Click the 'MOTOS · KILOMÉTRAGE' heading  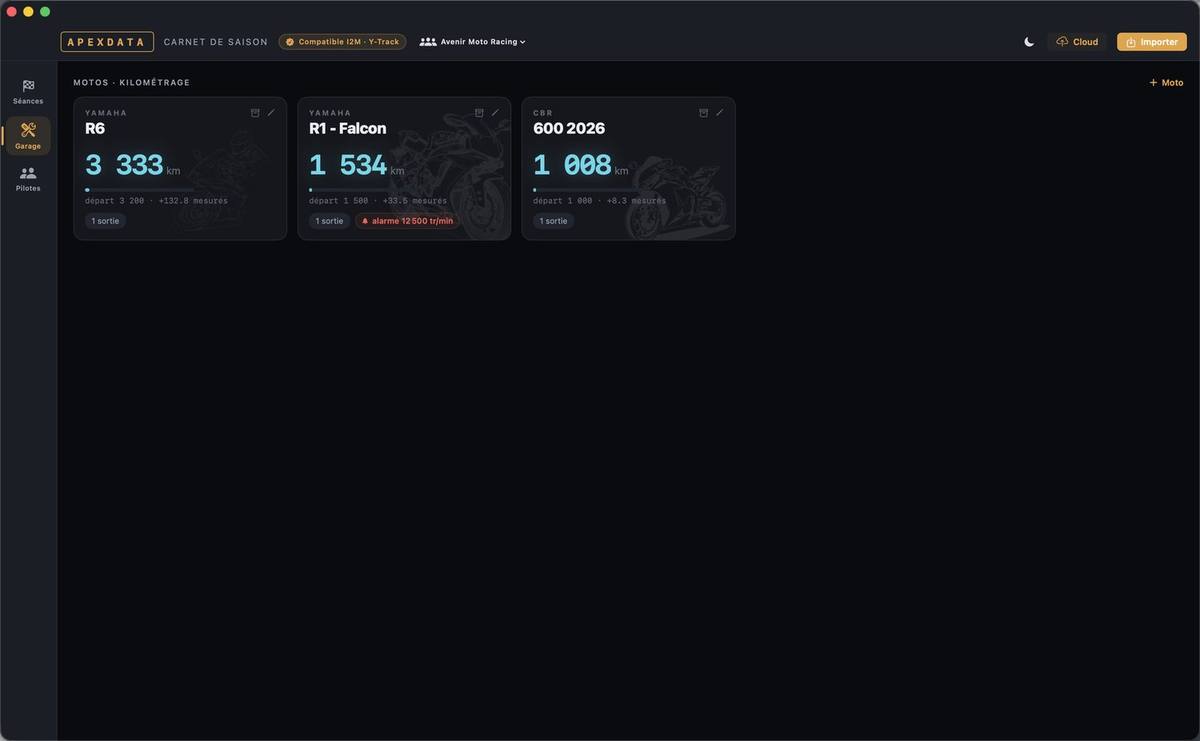(131, 83)
